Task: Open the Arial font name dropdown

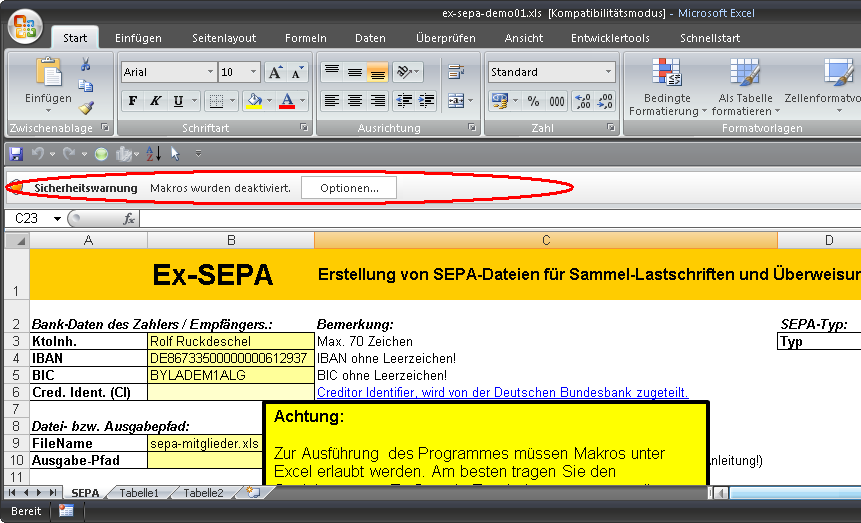Action: [x=210, y=72]
